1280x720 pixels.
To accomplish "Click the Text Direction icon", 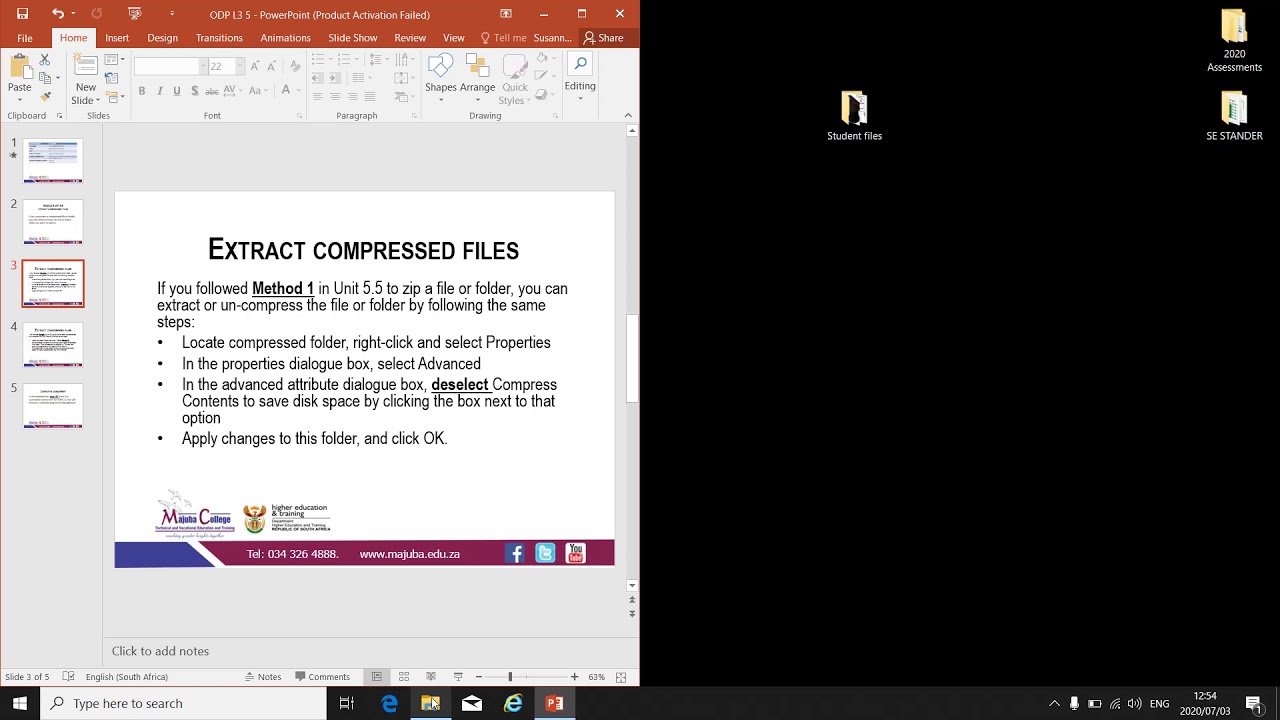I will pyautogui.click(x=401, y=61).
